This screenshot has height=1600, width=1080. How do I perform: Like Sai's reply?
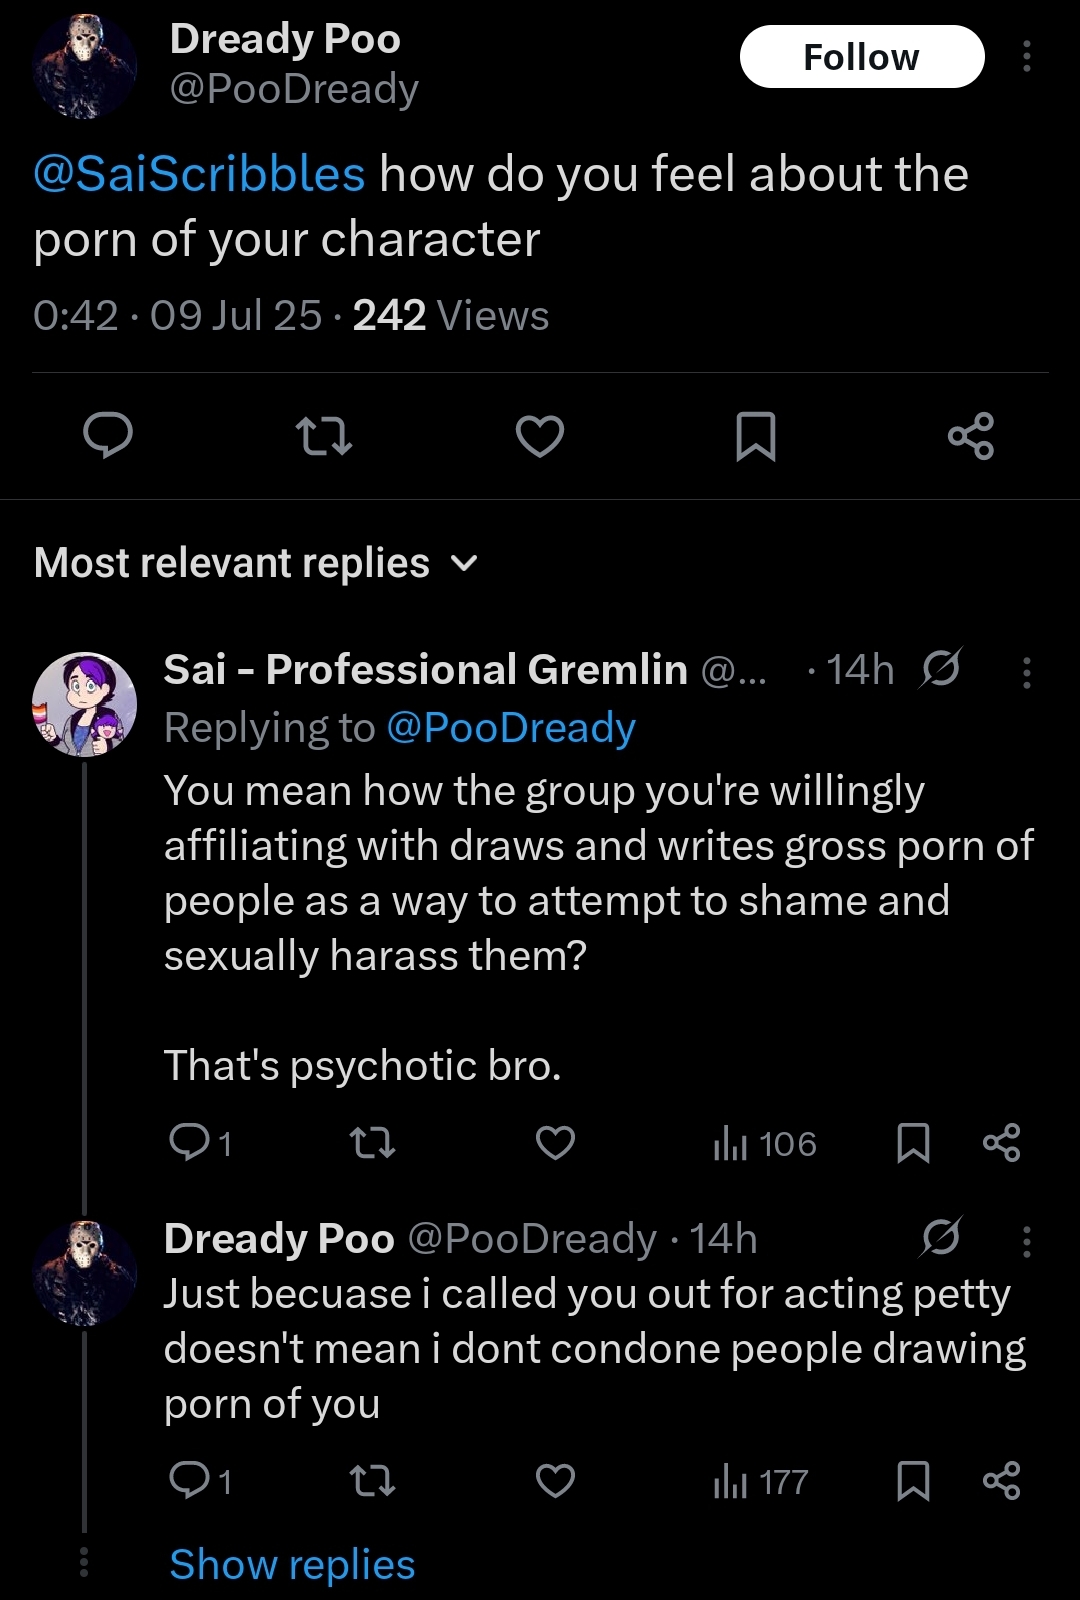(555, 1142)
